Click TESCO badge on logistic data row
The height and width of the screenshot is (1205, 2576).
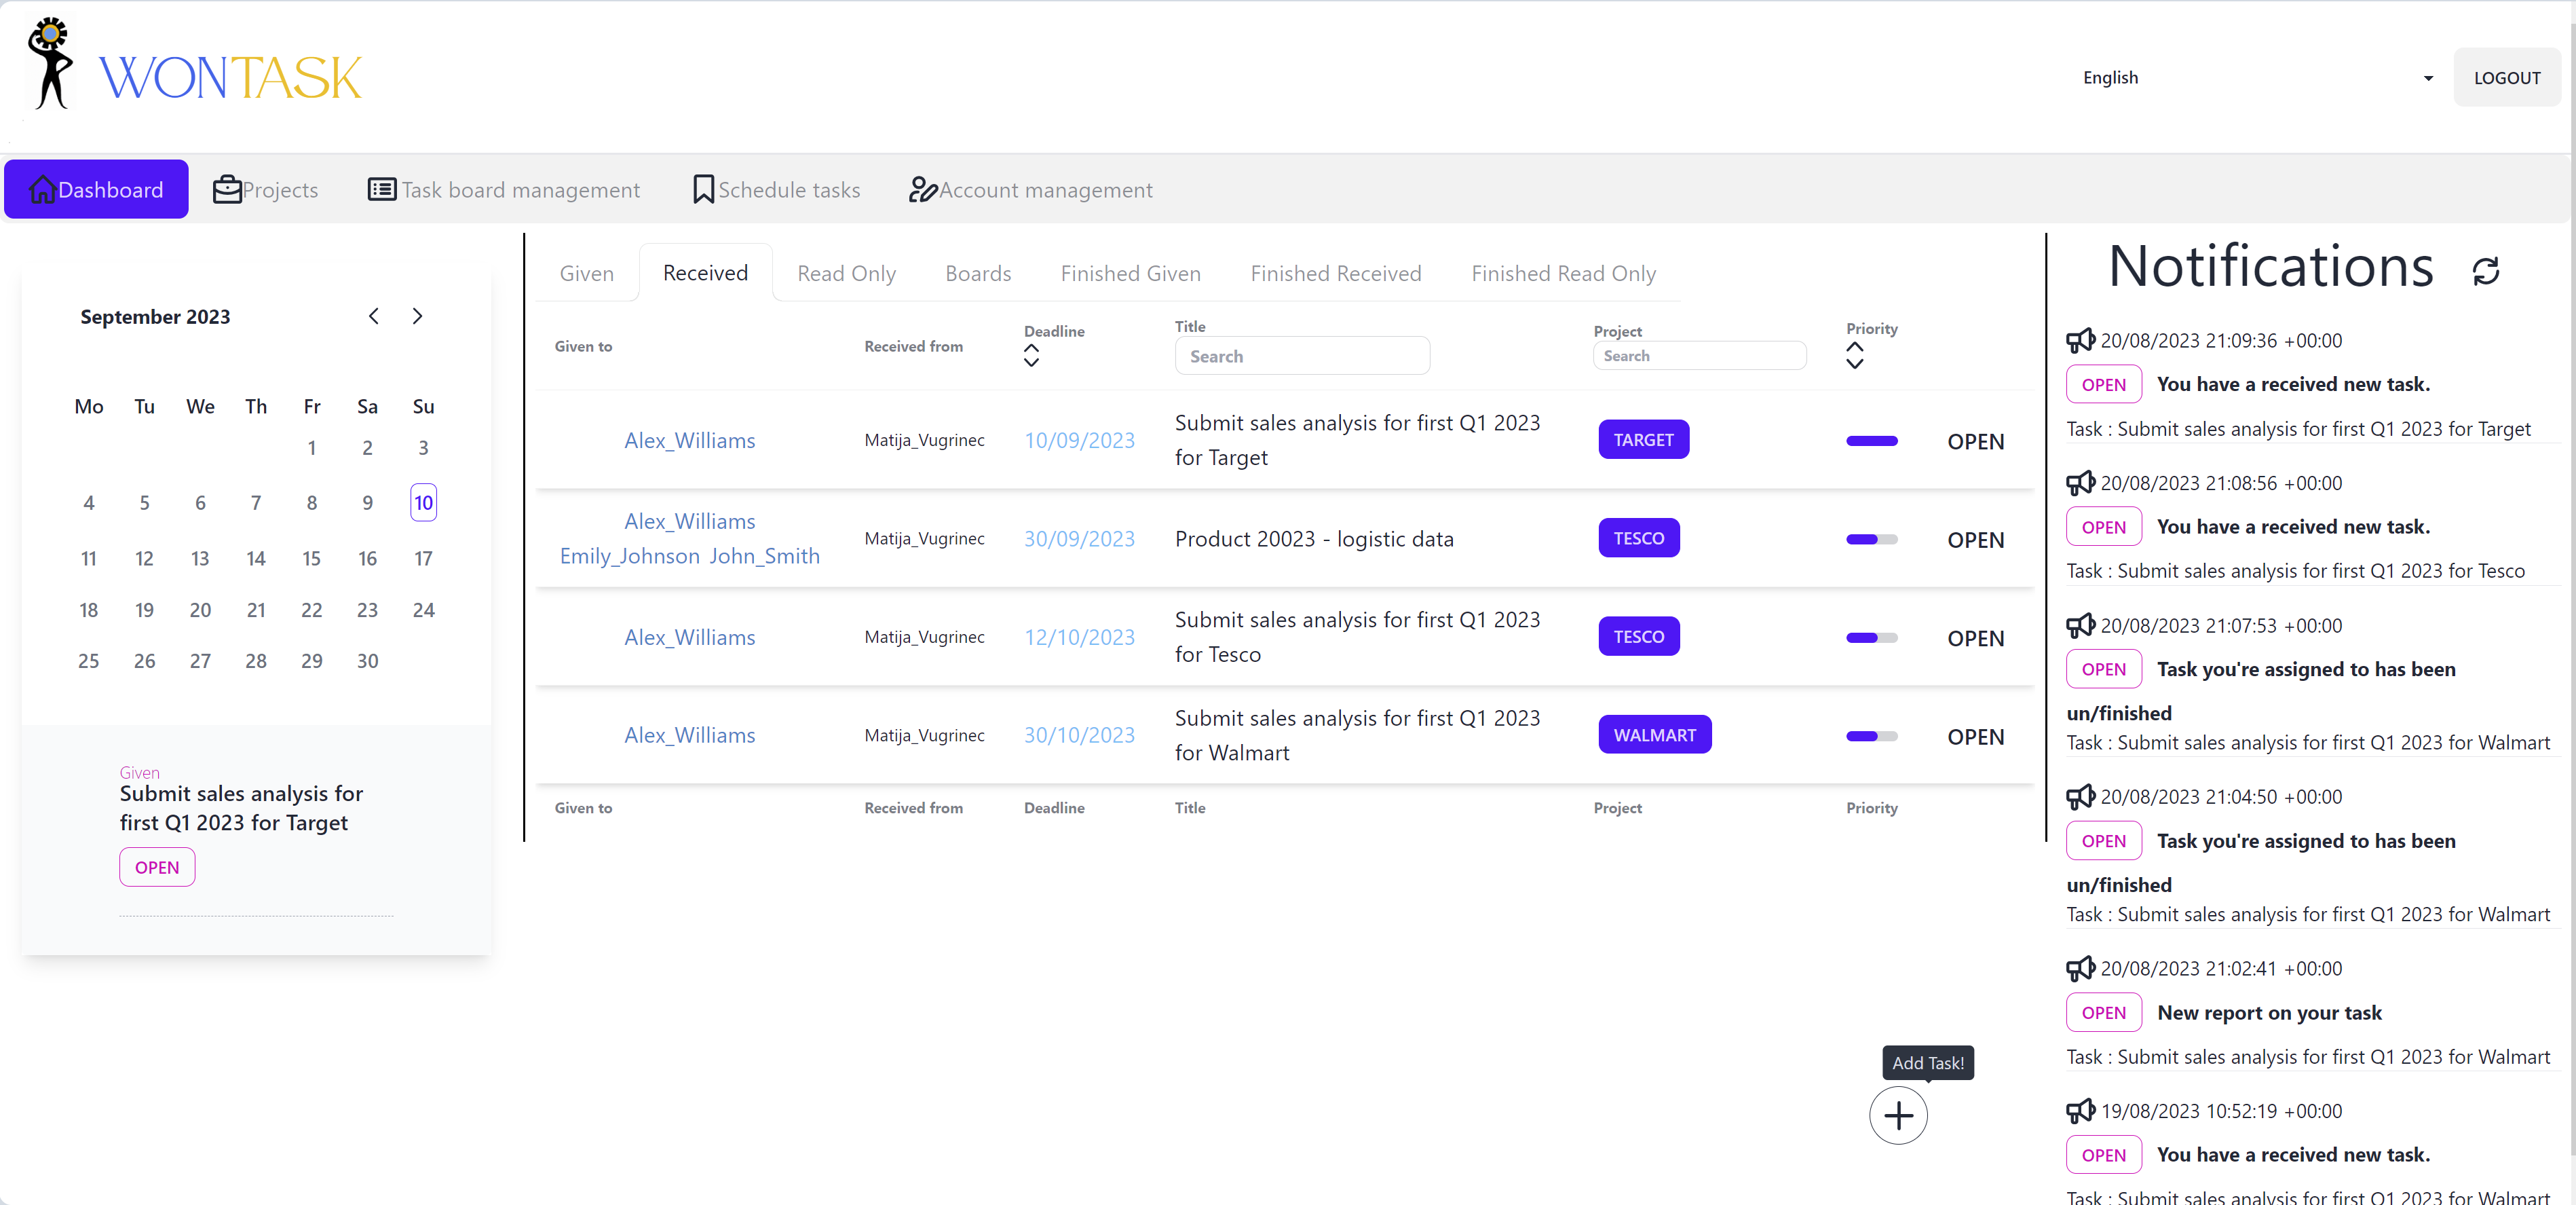pyautogui.click(x=1638, y=538)
